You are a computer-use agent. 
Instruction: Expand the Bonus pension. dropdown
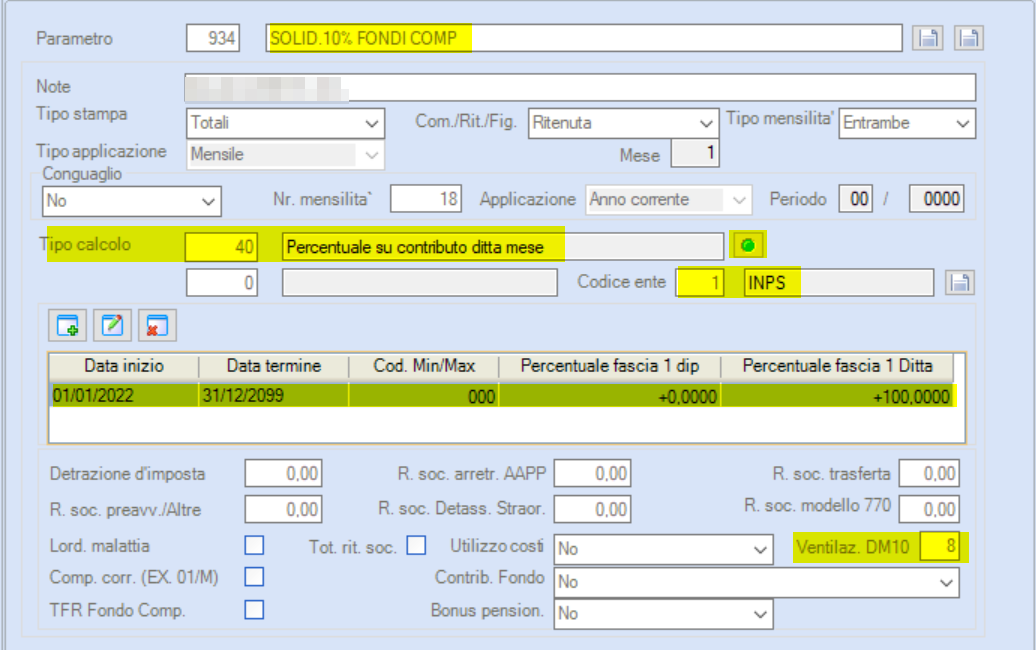click(663, 614)
